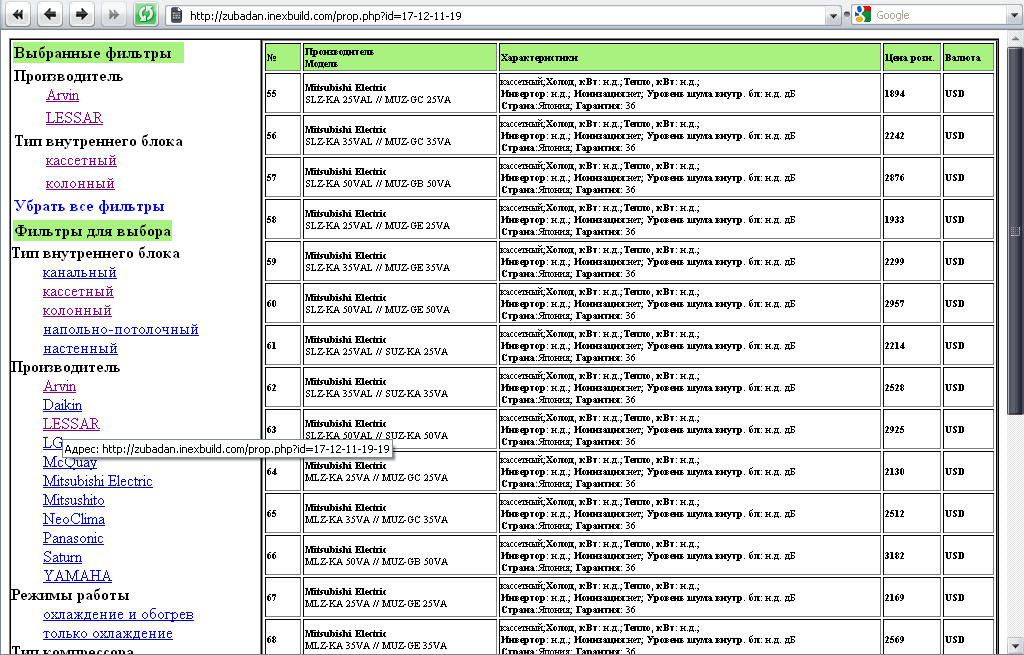Go forward with the right arrow button
Image resolution: width=1024 pixels, height=655 pixels.
(82, 14)
